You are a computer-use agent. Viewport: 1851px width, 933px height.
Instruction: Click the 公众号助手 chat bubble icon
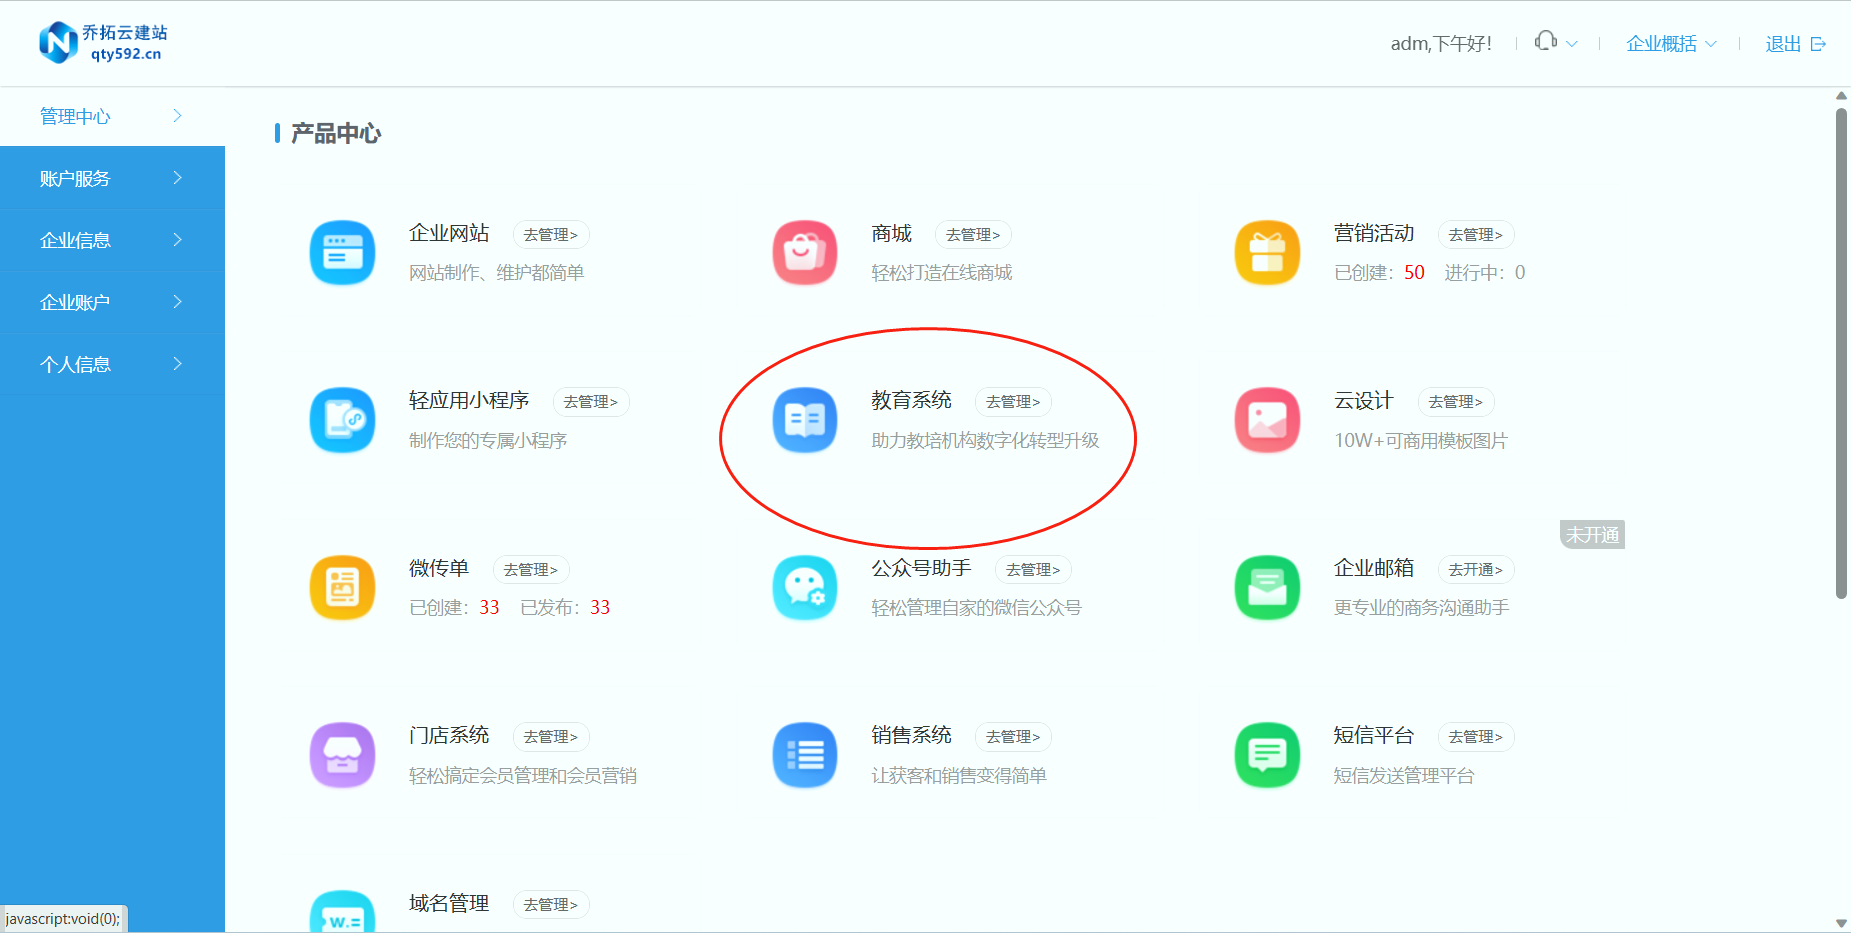[x=804, y=588]
